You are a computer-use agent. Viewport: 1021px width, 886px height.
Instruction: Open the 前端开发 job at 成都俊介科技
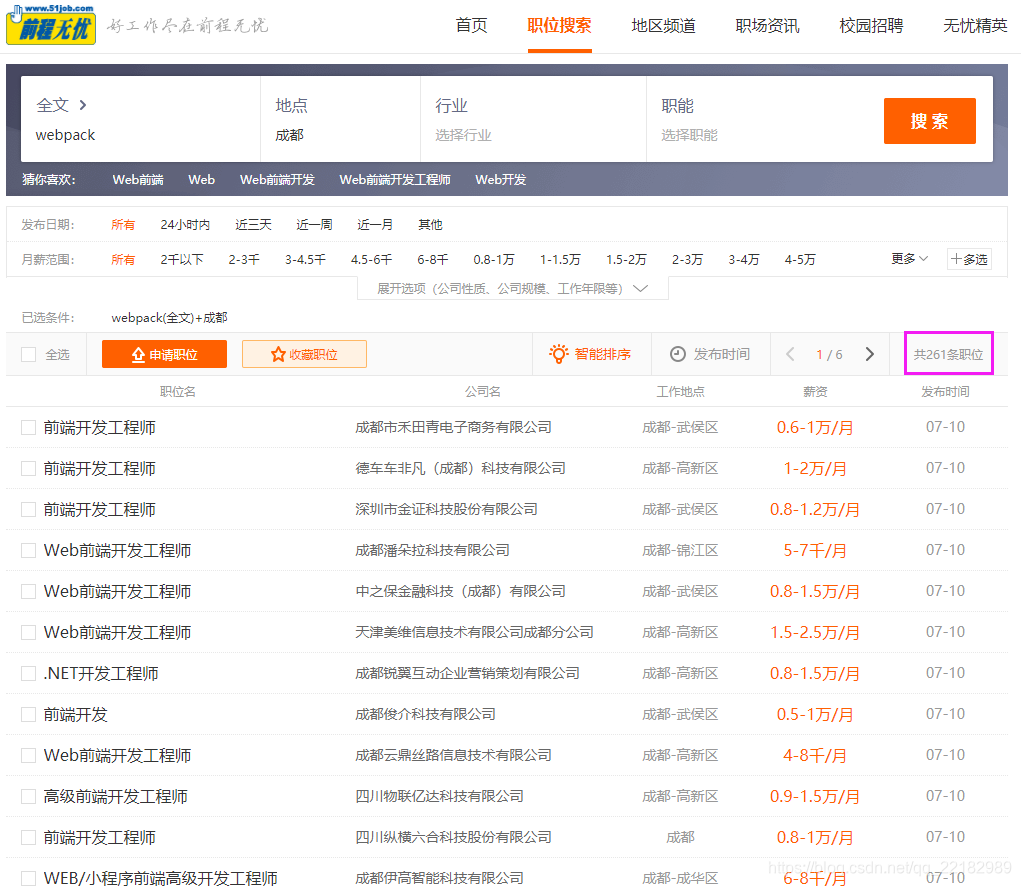[x=76, y=715]
